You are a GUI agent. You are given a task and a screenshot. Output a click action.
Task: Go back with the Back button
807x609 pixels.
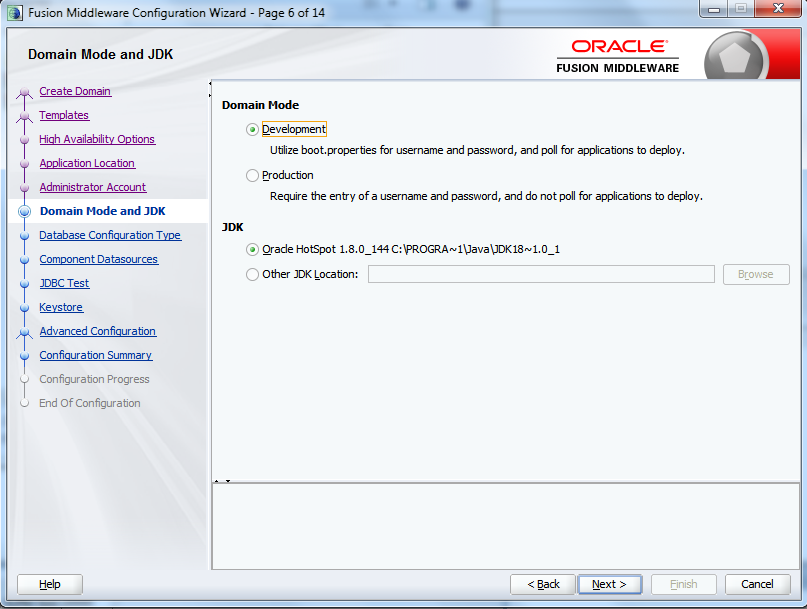pos(542,584)
